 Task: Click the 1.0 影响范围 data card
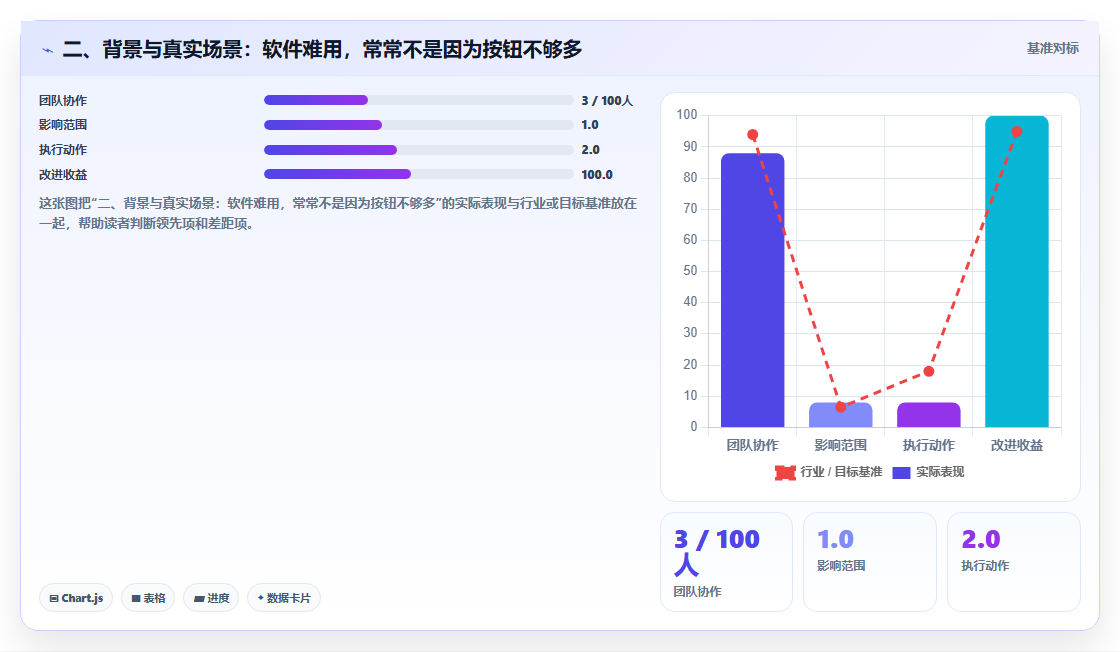pyautogui.click(x=870, y=562)
